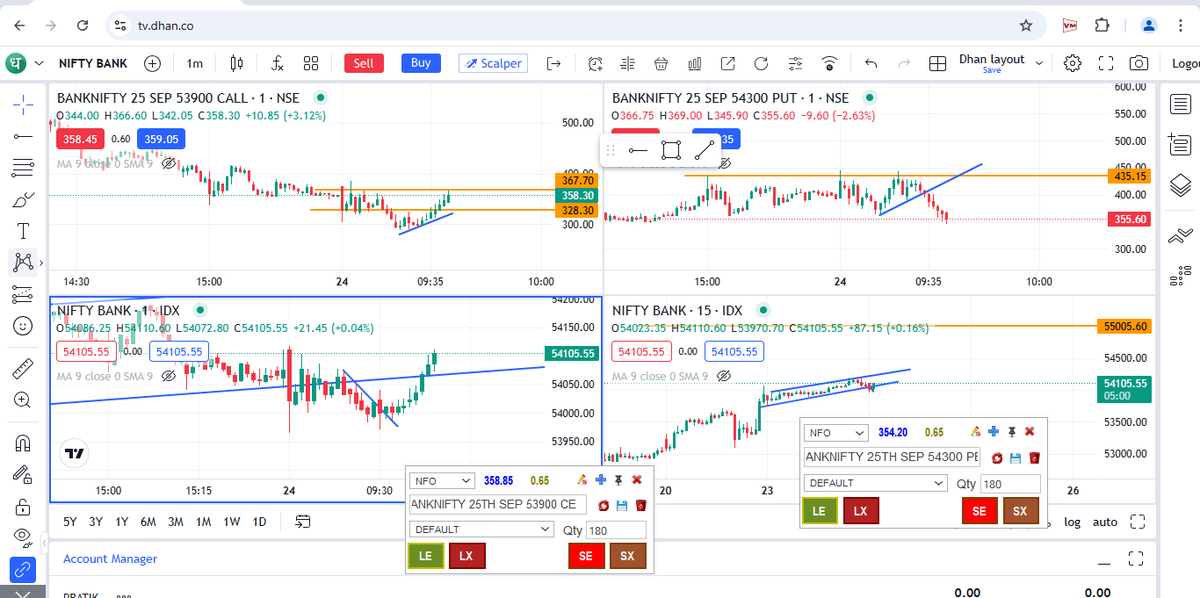This screenshot has height=598, width=1200.
Task: Pick rectangle shape in floating drawing toolbar
Action: (x=671, y=151)
